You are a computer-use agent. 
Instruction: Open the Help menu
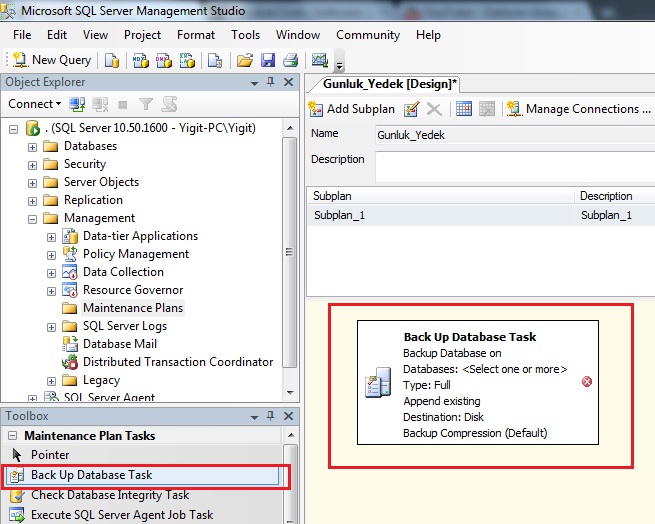(x=428, y=35)
